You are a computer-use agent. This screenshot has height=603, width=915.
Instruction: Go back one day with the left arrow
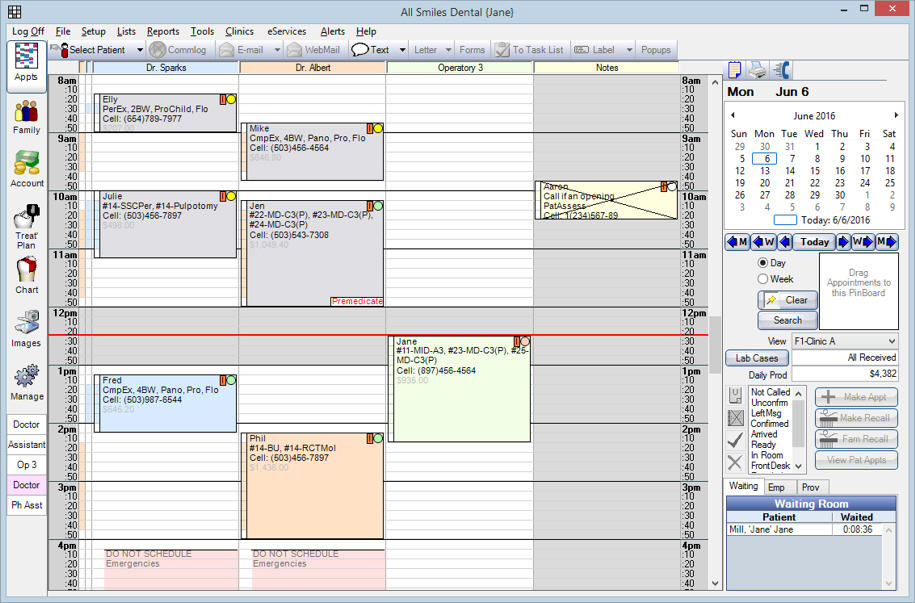coord(785,242)
